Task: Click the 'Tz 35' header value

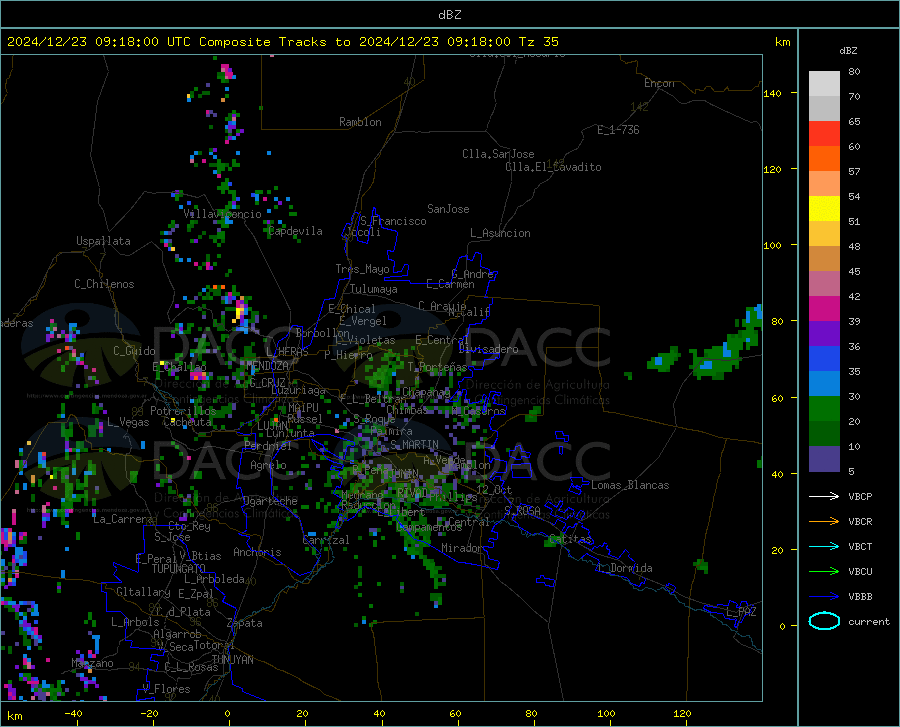Action: (x=538, y=42)
